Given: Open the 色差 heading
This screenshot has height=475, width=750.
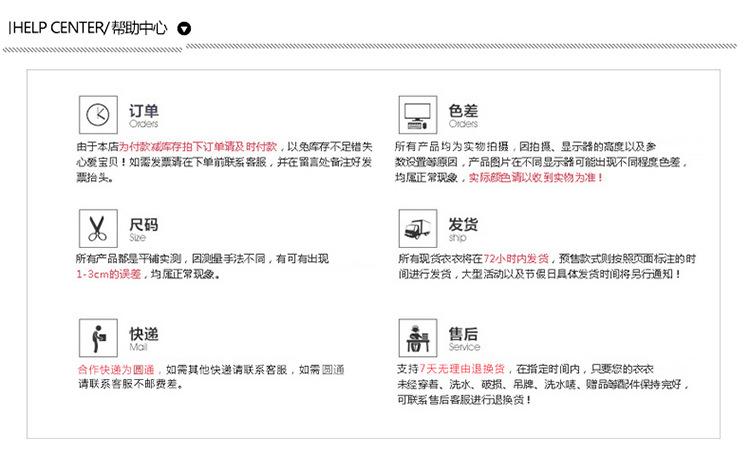Looking at the screenshot, I should [x=464, y=114].
